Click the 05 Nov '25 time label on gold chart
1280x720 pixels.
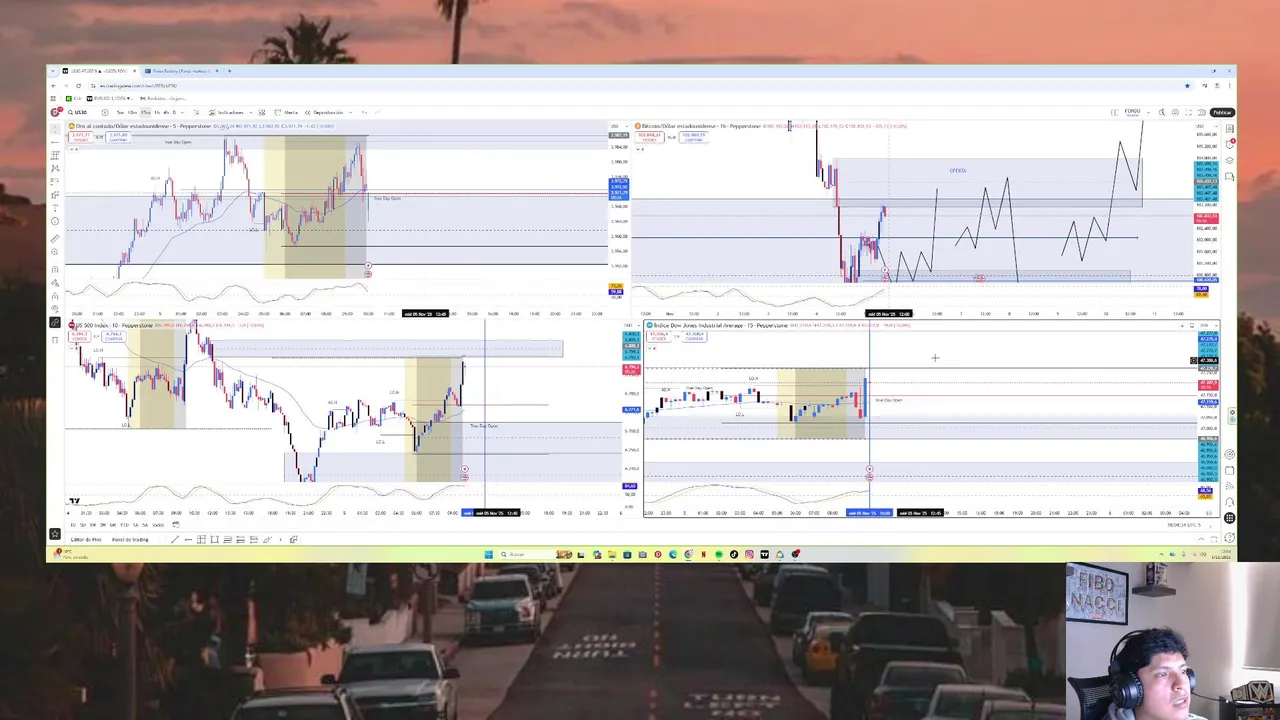pyautogui.click(x=425, y=314)
